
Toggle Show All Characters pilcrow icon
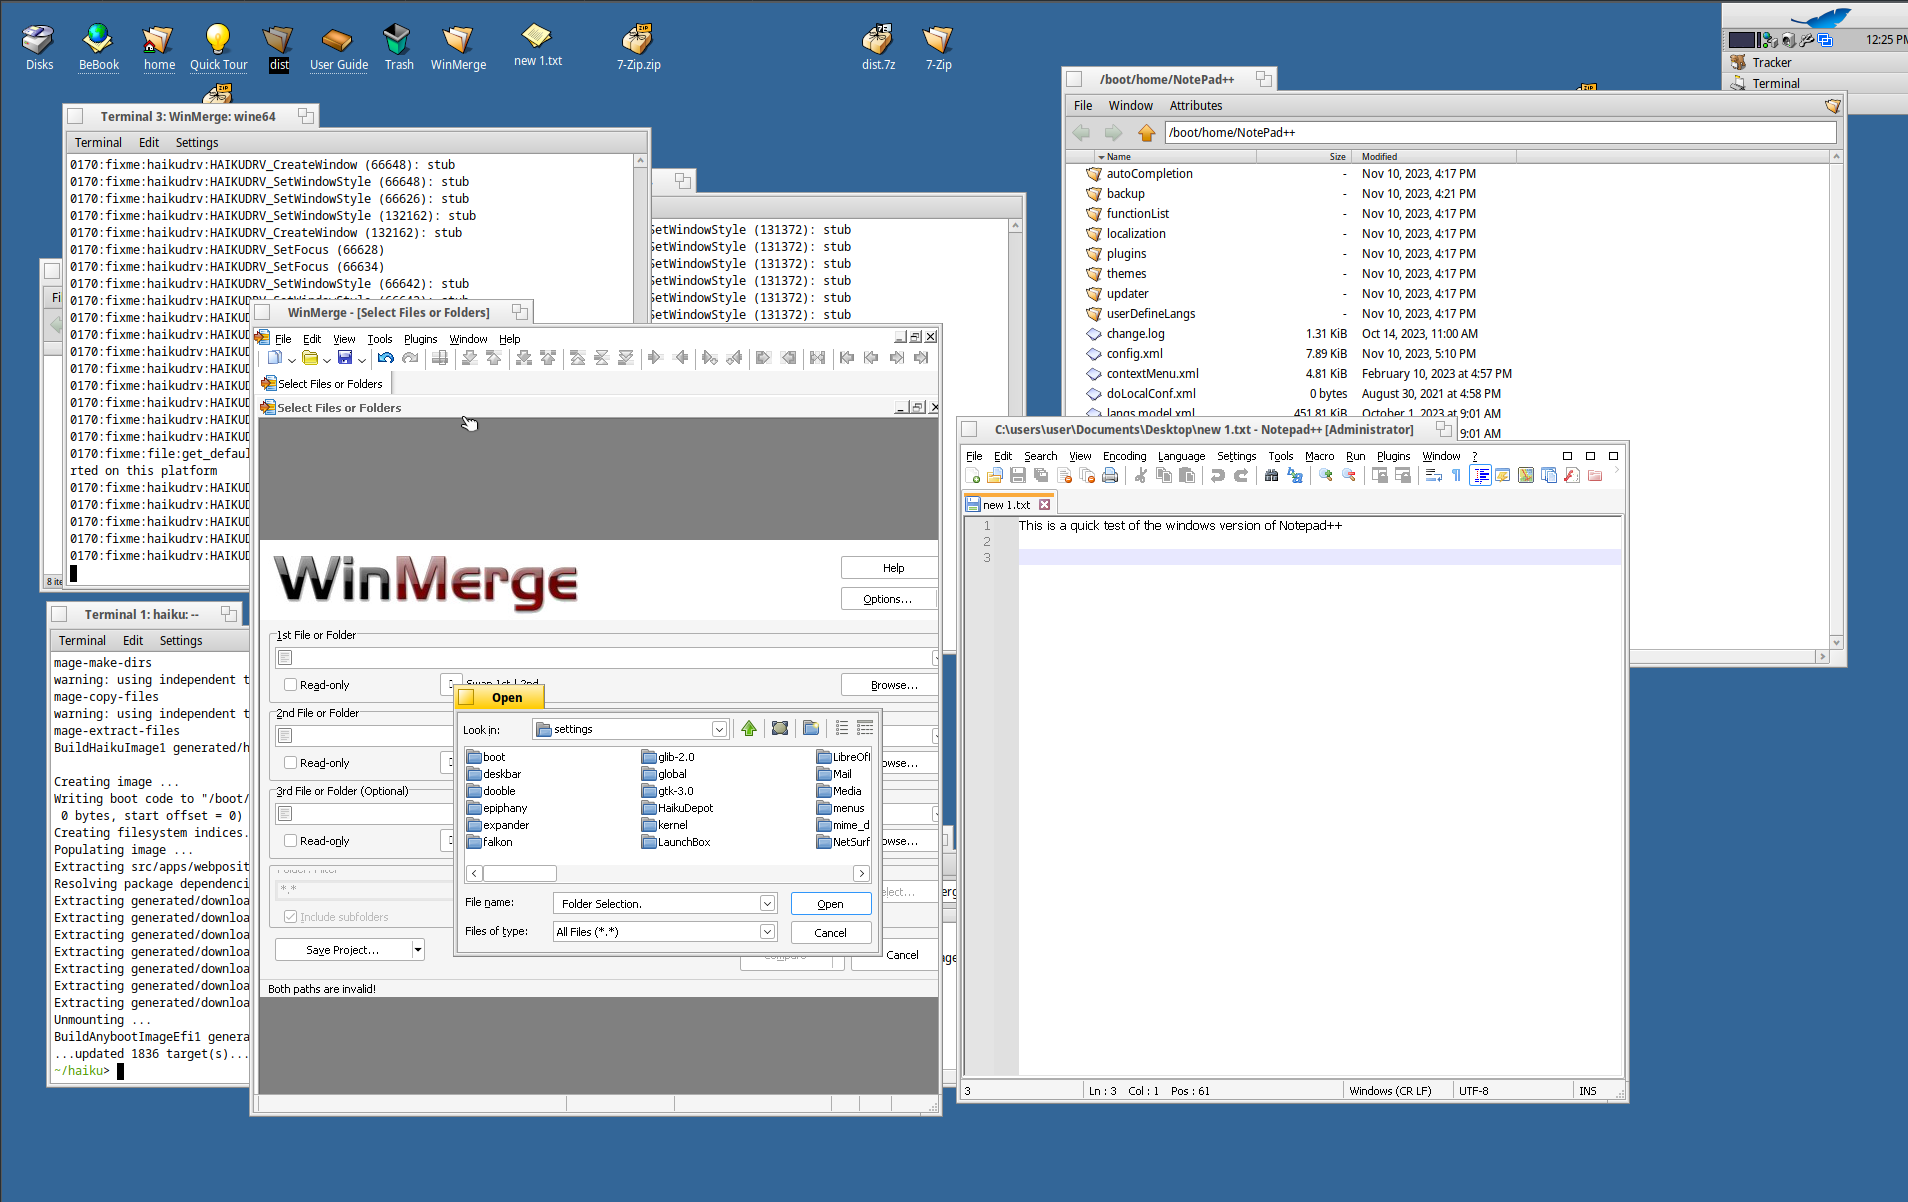[1456, 476]
